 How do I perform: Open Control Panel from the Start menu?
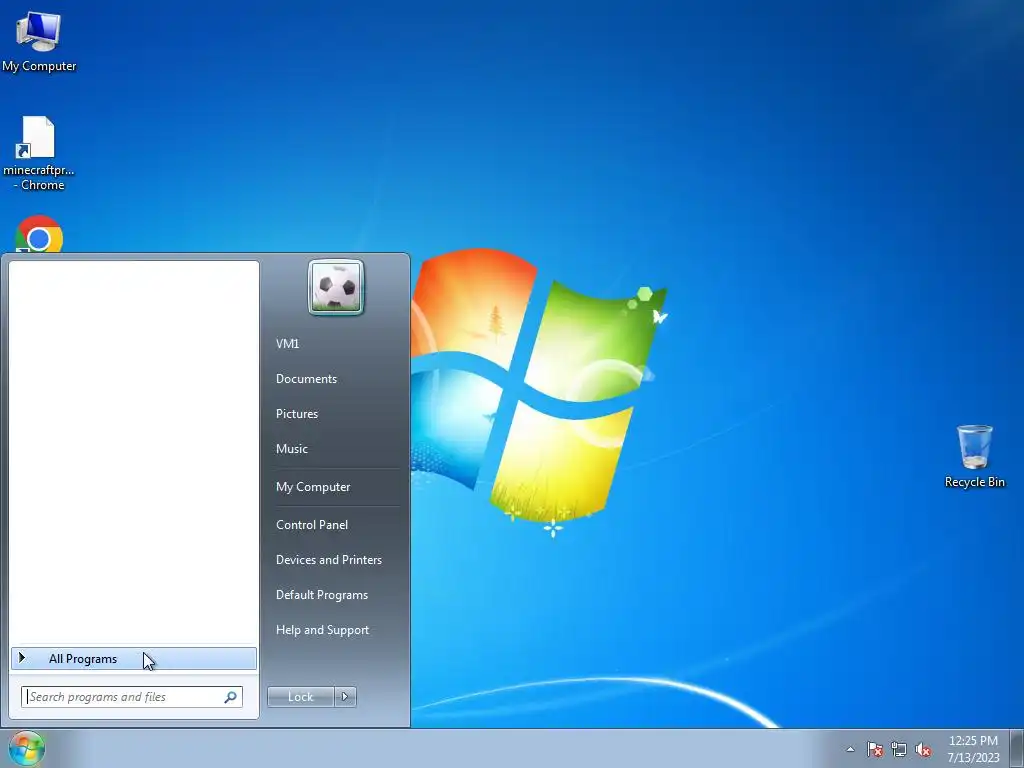pyautogui.click(x=312, y=525)
